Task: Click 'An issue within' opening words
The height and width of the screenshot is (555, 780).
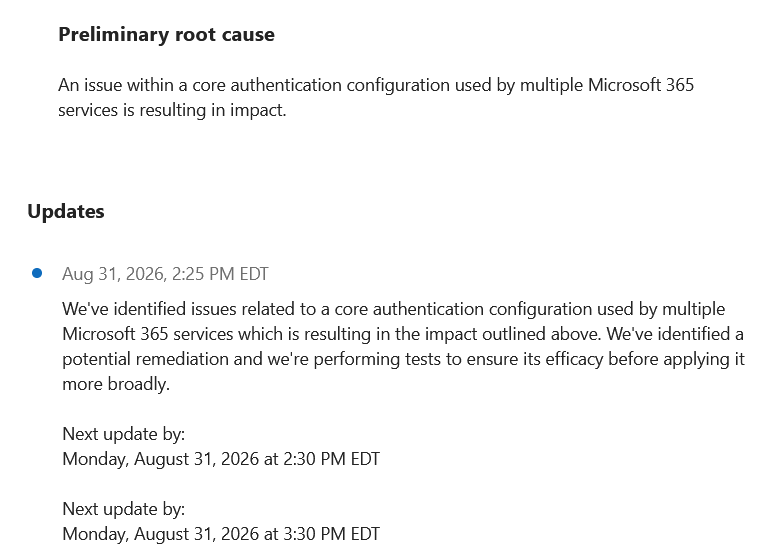Action: tap(115, 85)
